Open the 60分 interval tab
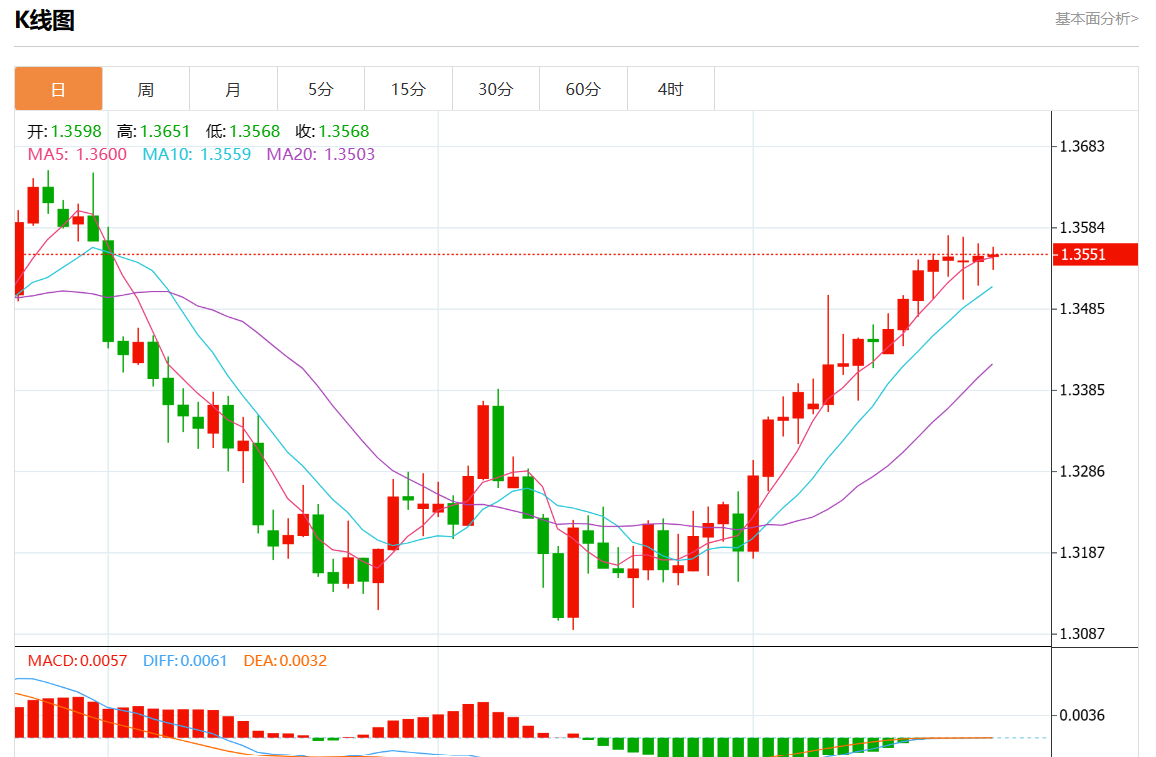The width and height of the screenshot is (1156, 757). [583, 89]
